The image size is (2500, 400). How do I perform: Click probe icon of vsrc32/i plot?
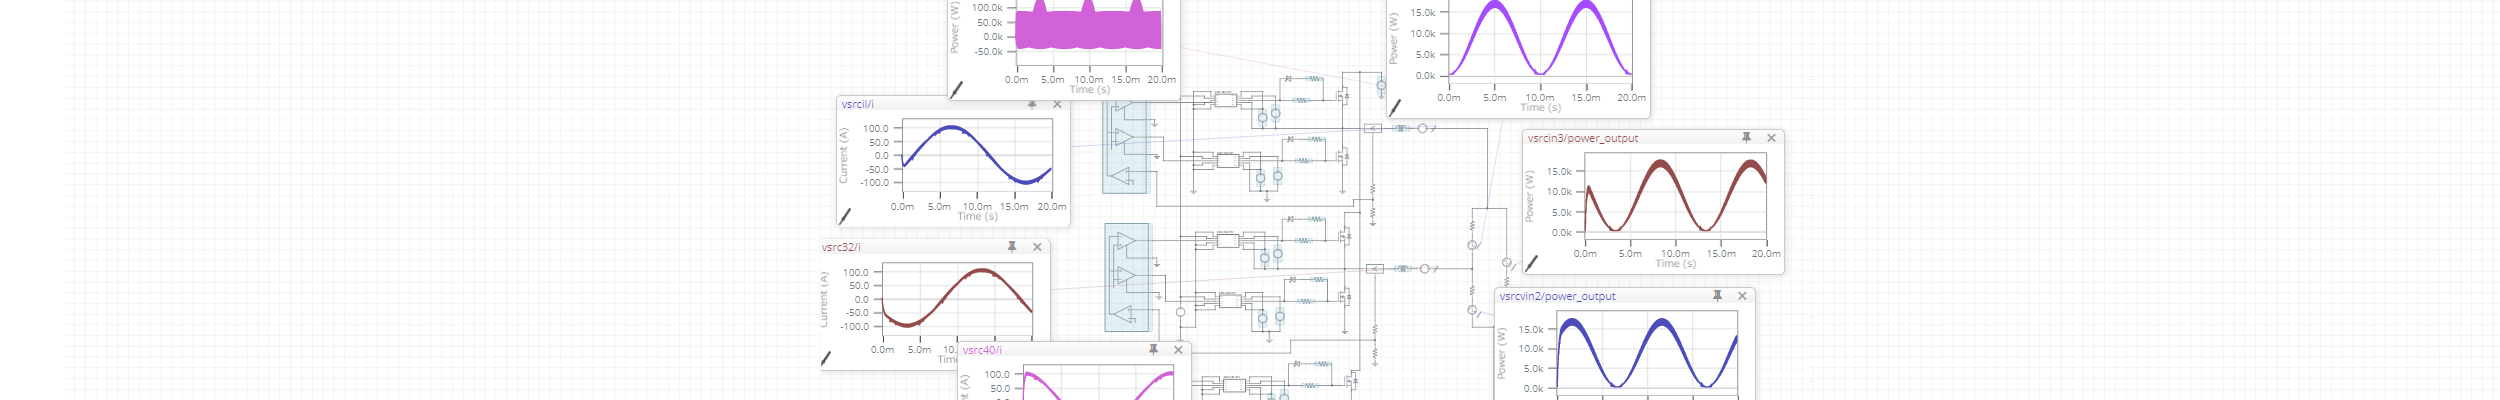pyautogui.click(x=826, y=358)
